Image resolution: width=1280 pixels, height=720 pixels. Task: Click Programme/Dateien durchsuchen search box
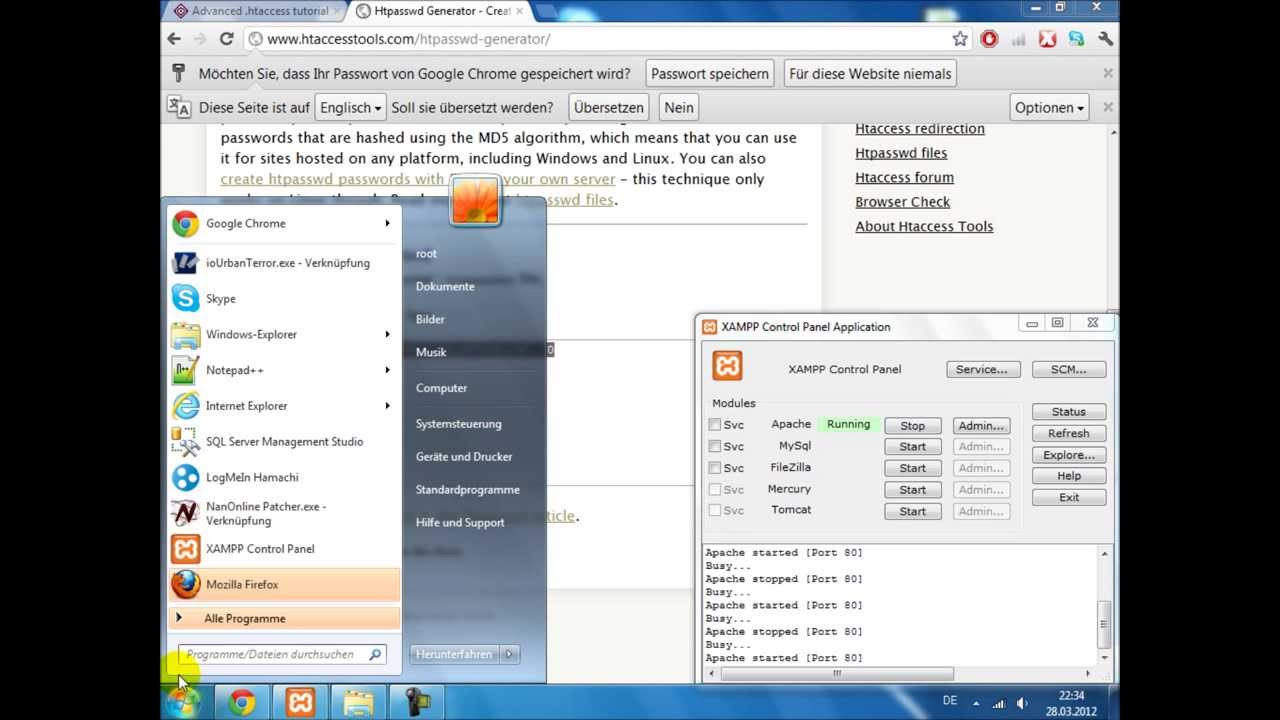tap(281, 654)
